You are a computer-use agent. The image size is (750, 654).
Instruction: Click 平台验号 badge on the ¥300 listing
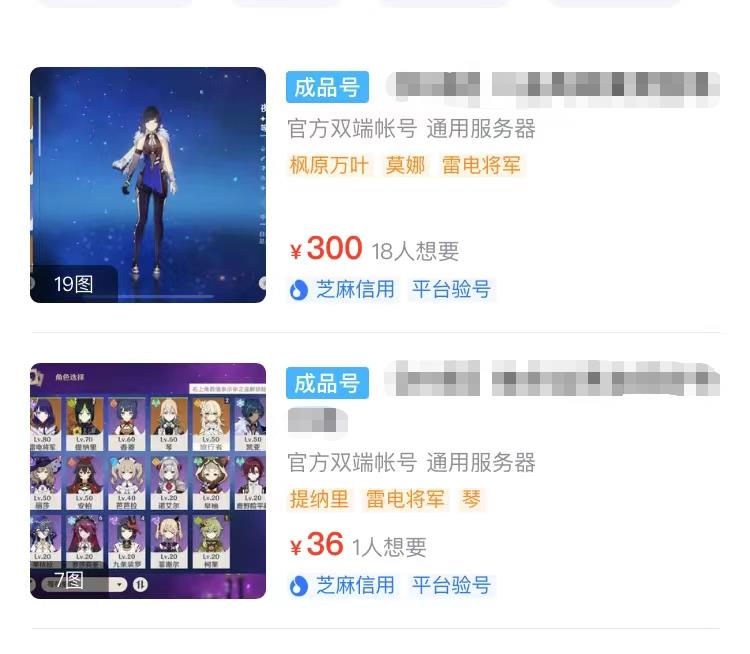pos(452,290)
